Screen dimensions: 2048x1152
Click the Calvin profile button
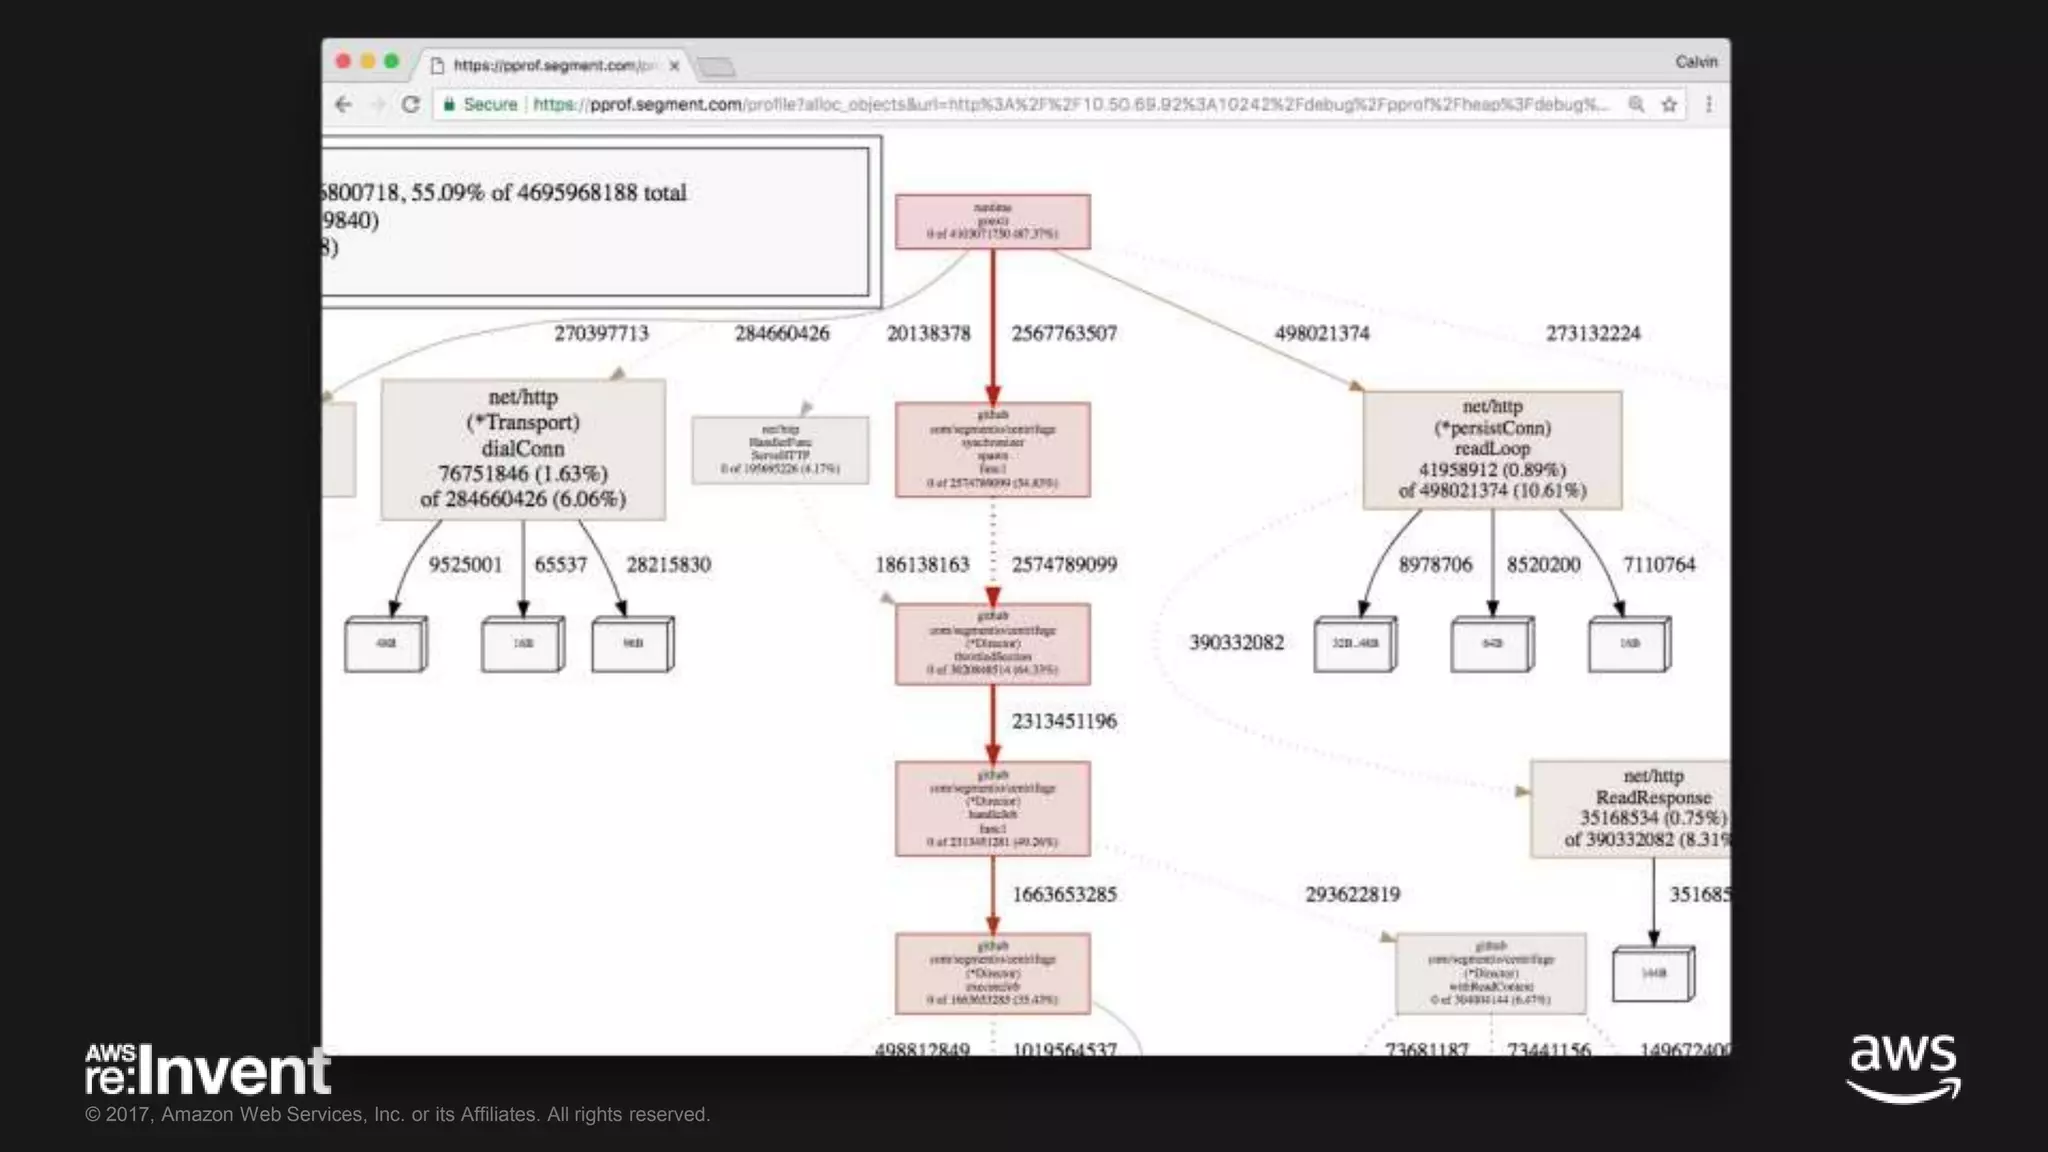(x=1696, y=62)
